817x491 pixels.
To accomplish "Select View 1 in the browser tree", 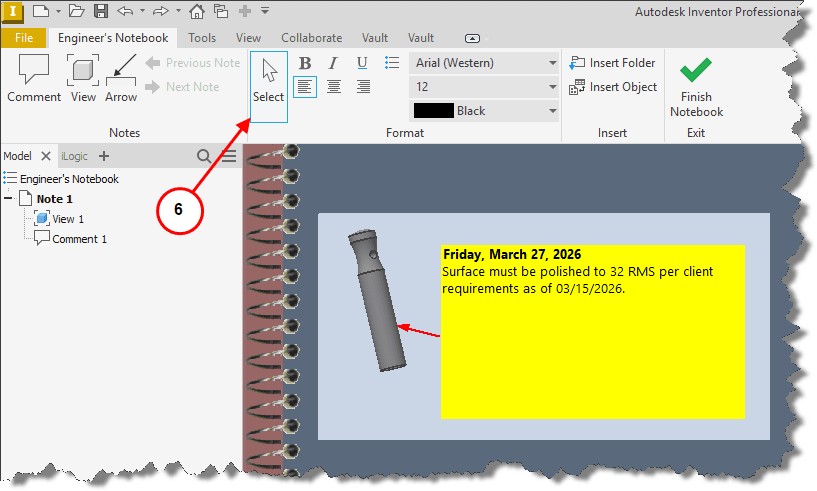I will [68, 219].
